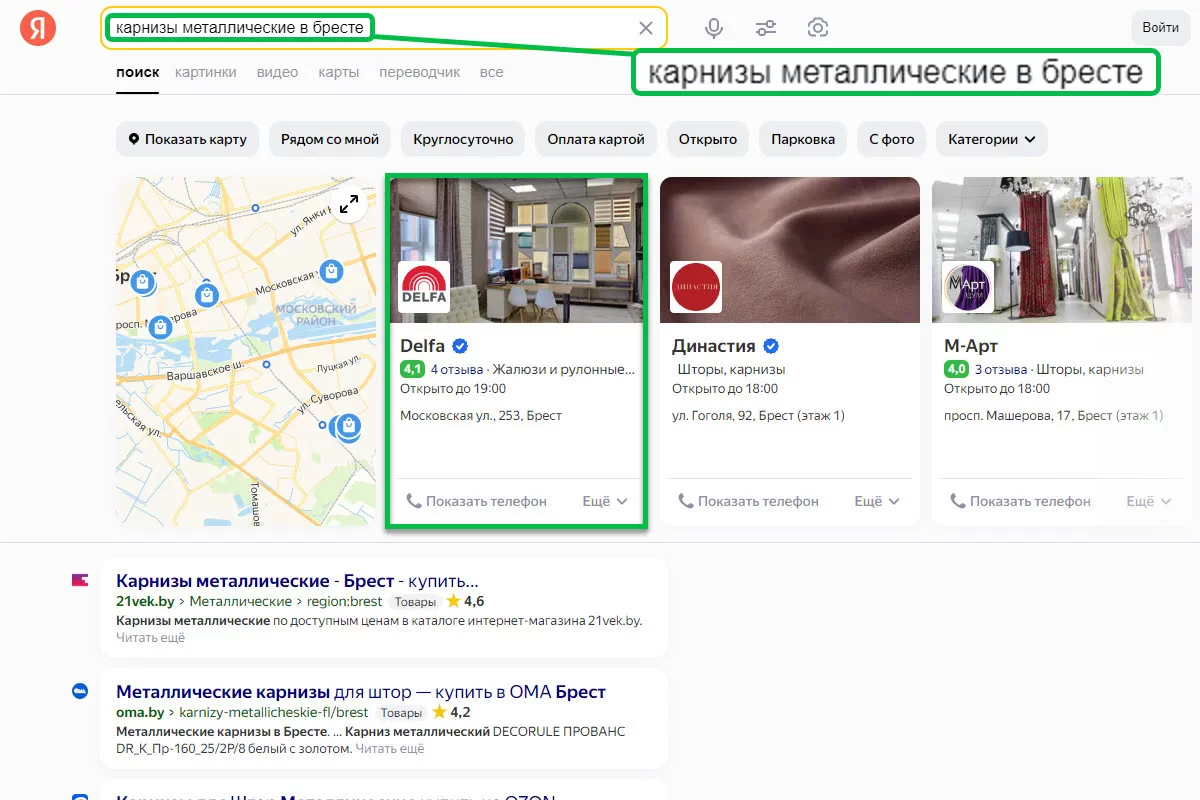Expand Ещё menu on Династия card
The width and height of the screenshot is (1200, 800).
(x=877, y=501)
